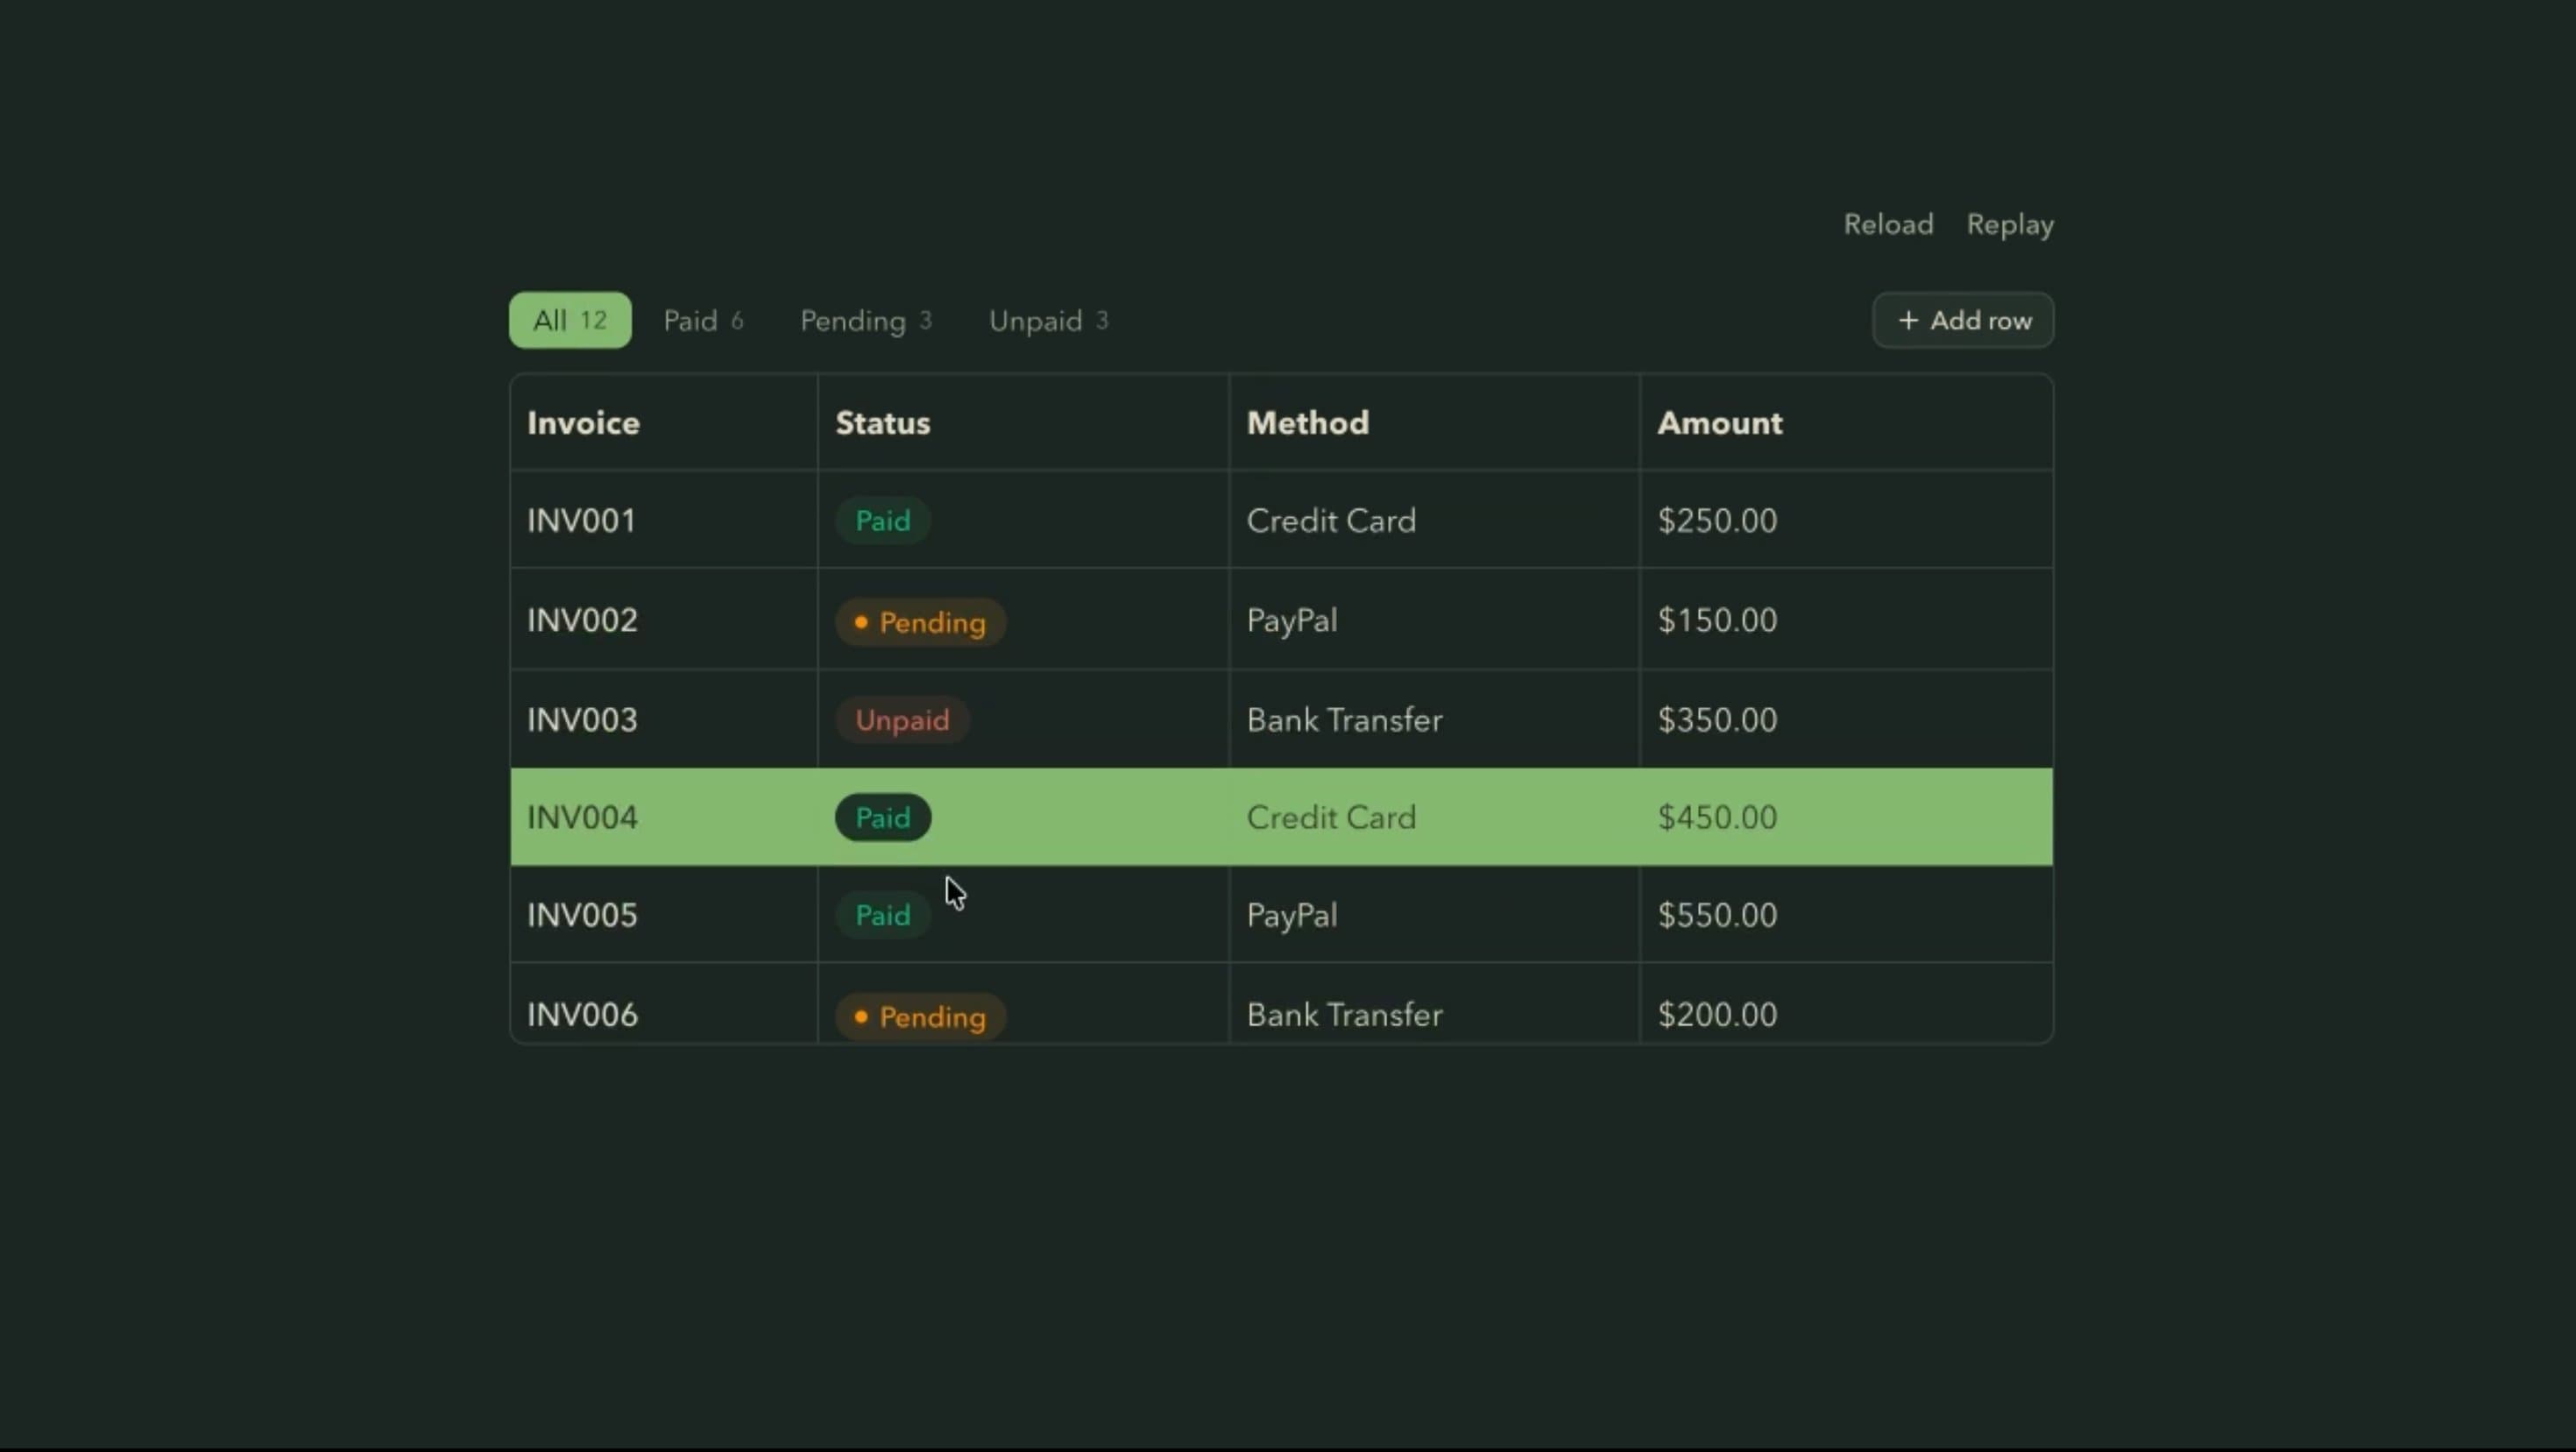This screenshot has width=2576, height=1452.
Task: Click the $350.00 amount cell
Action: pos(1846,720)
